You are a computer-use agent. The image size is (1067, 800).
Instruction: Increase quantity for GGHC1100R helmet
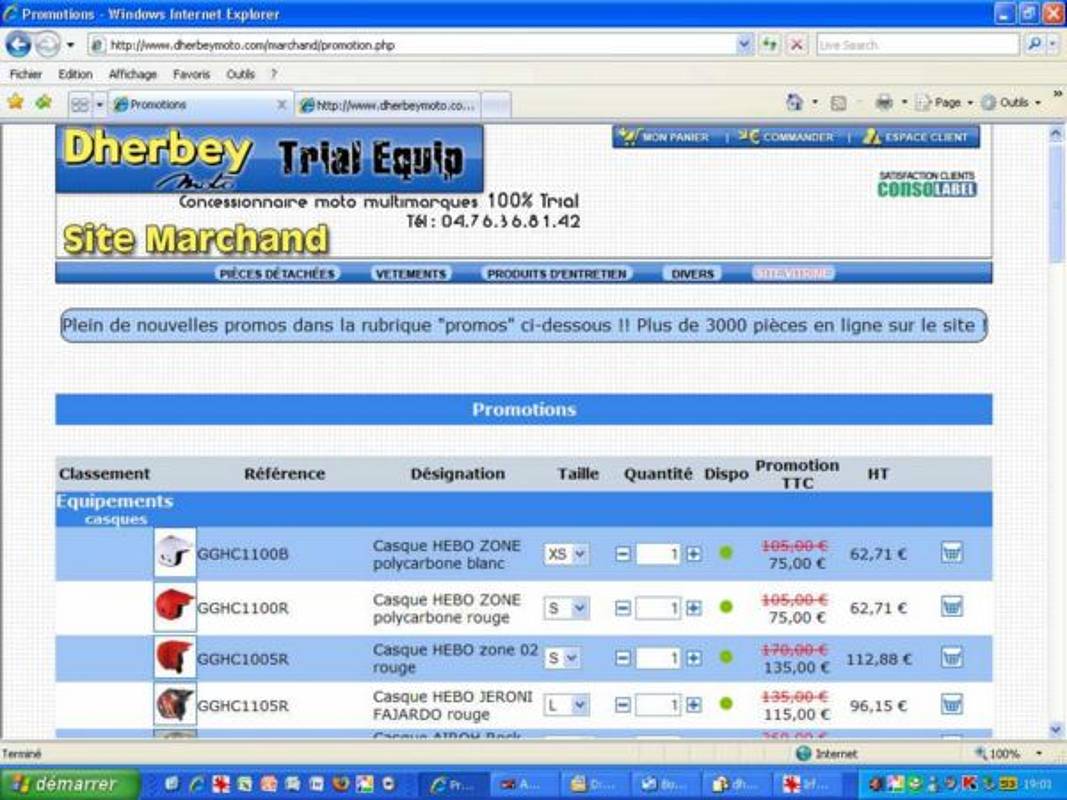coord(693,608)
